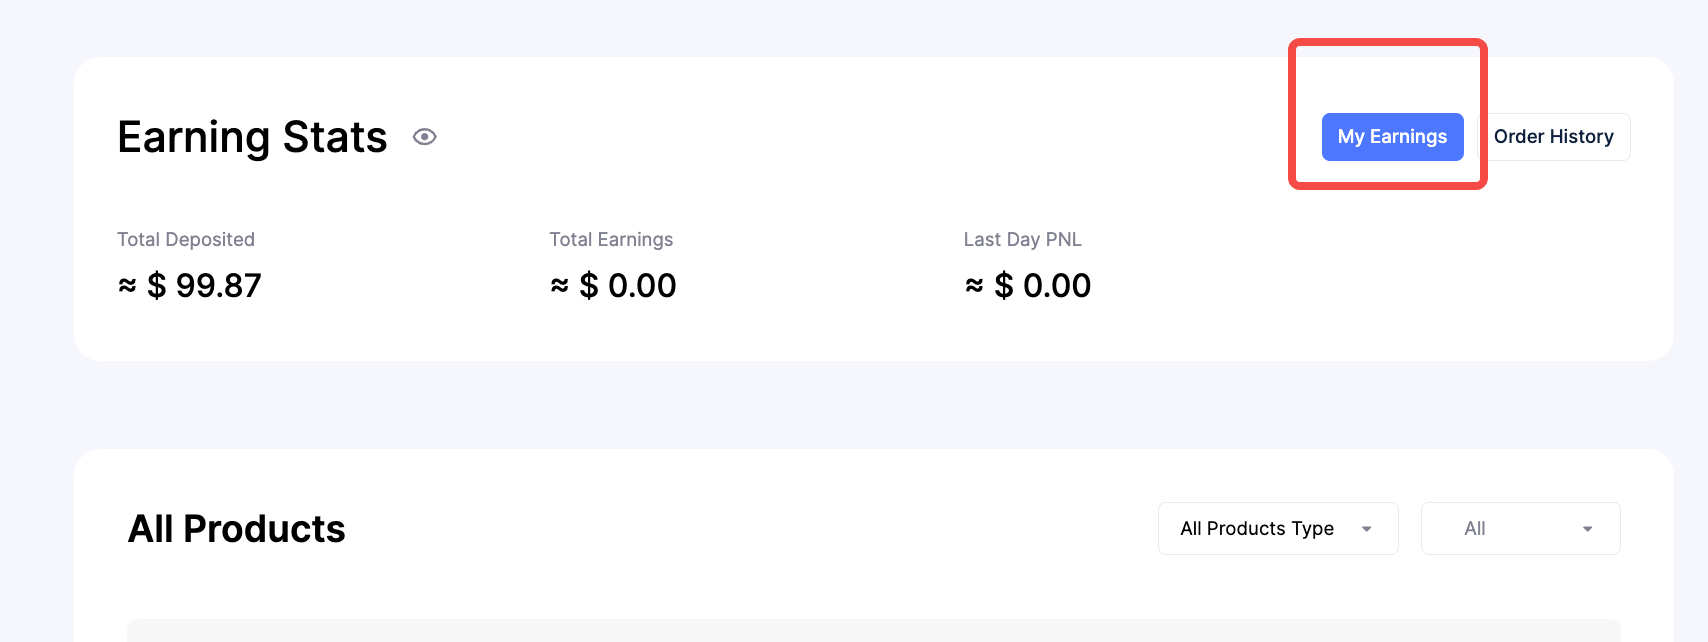
Task: Toggle the eye icon beside Earning Stats
Action: 425,137
